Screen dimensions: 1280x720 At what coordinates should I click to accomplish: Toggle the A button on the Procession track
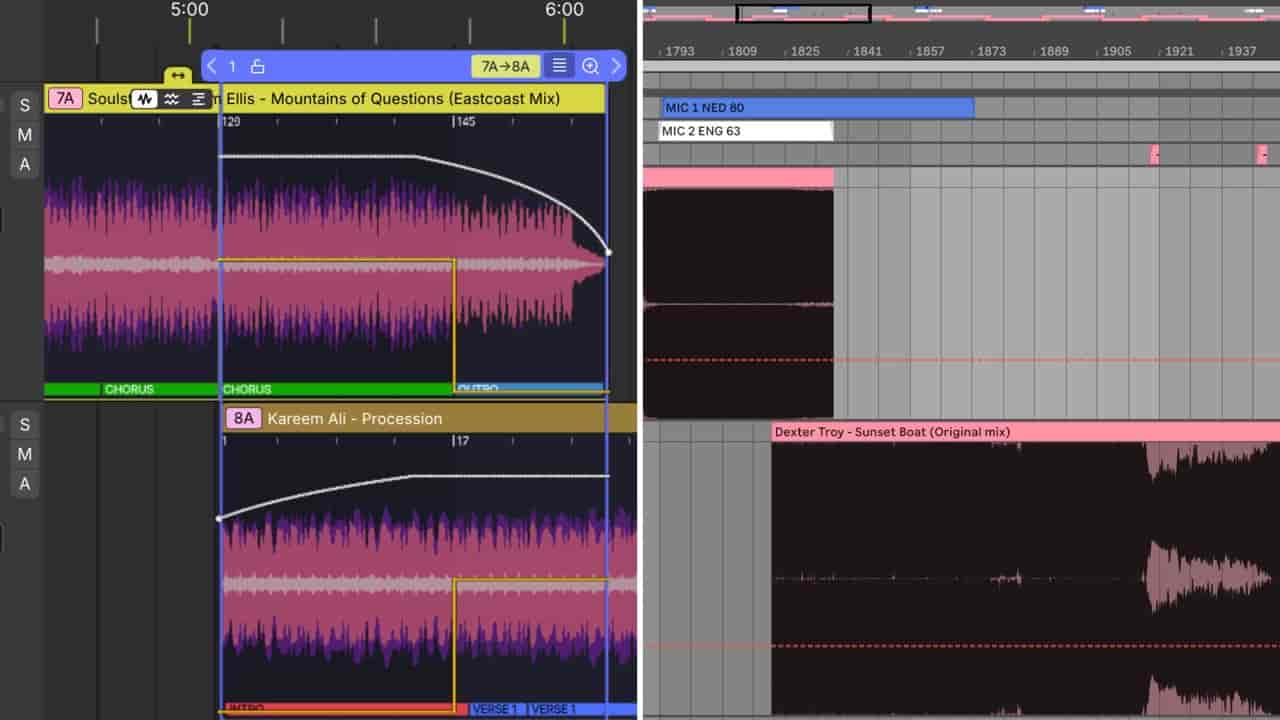pyautogui.click(x=25, y=484)
